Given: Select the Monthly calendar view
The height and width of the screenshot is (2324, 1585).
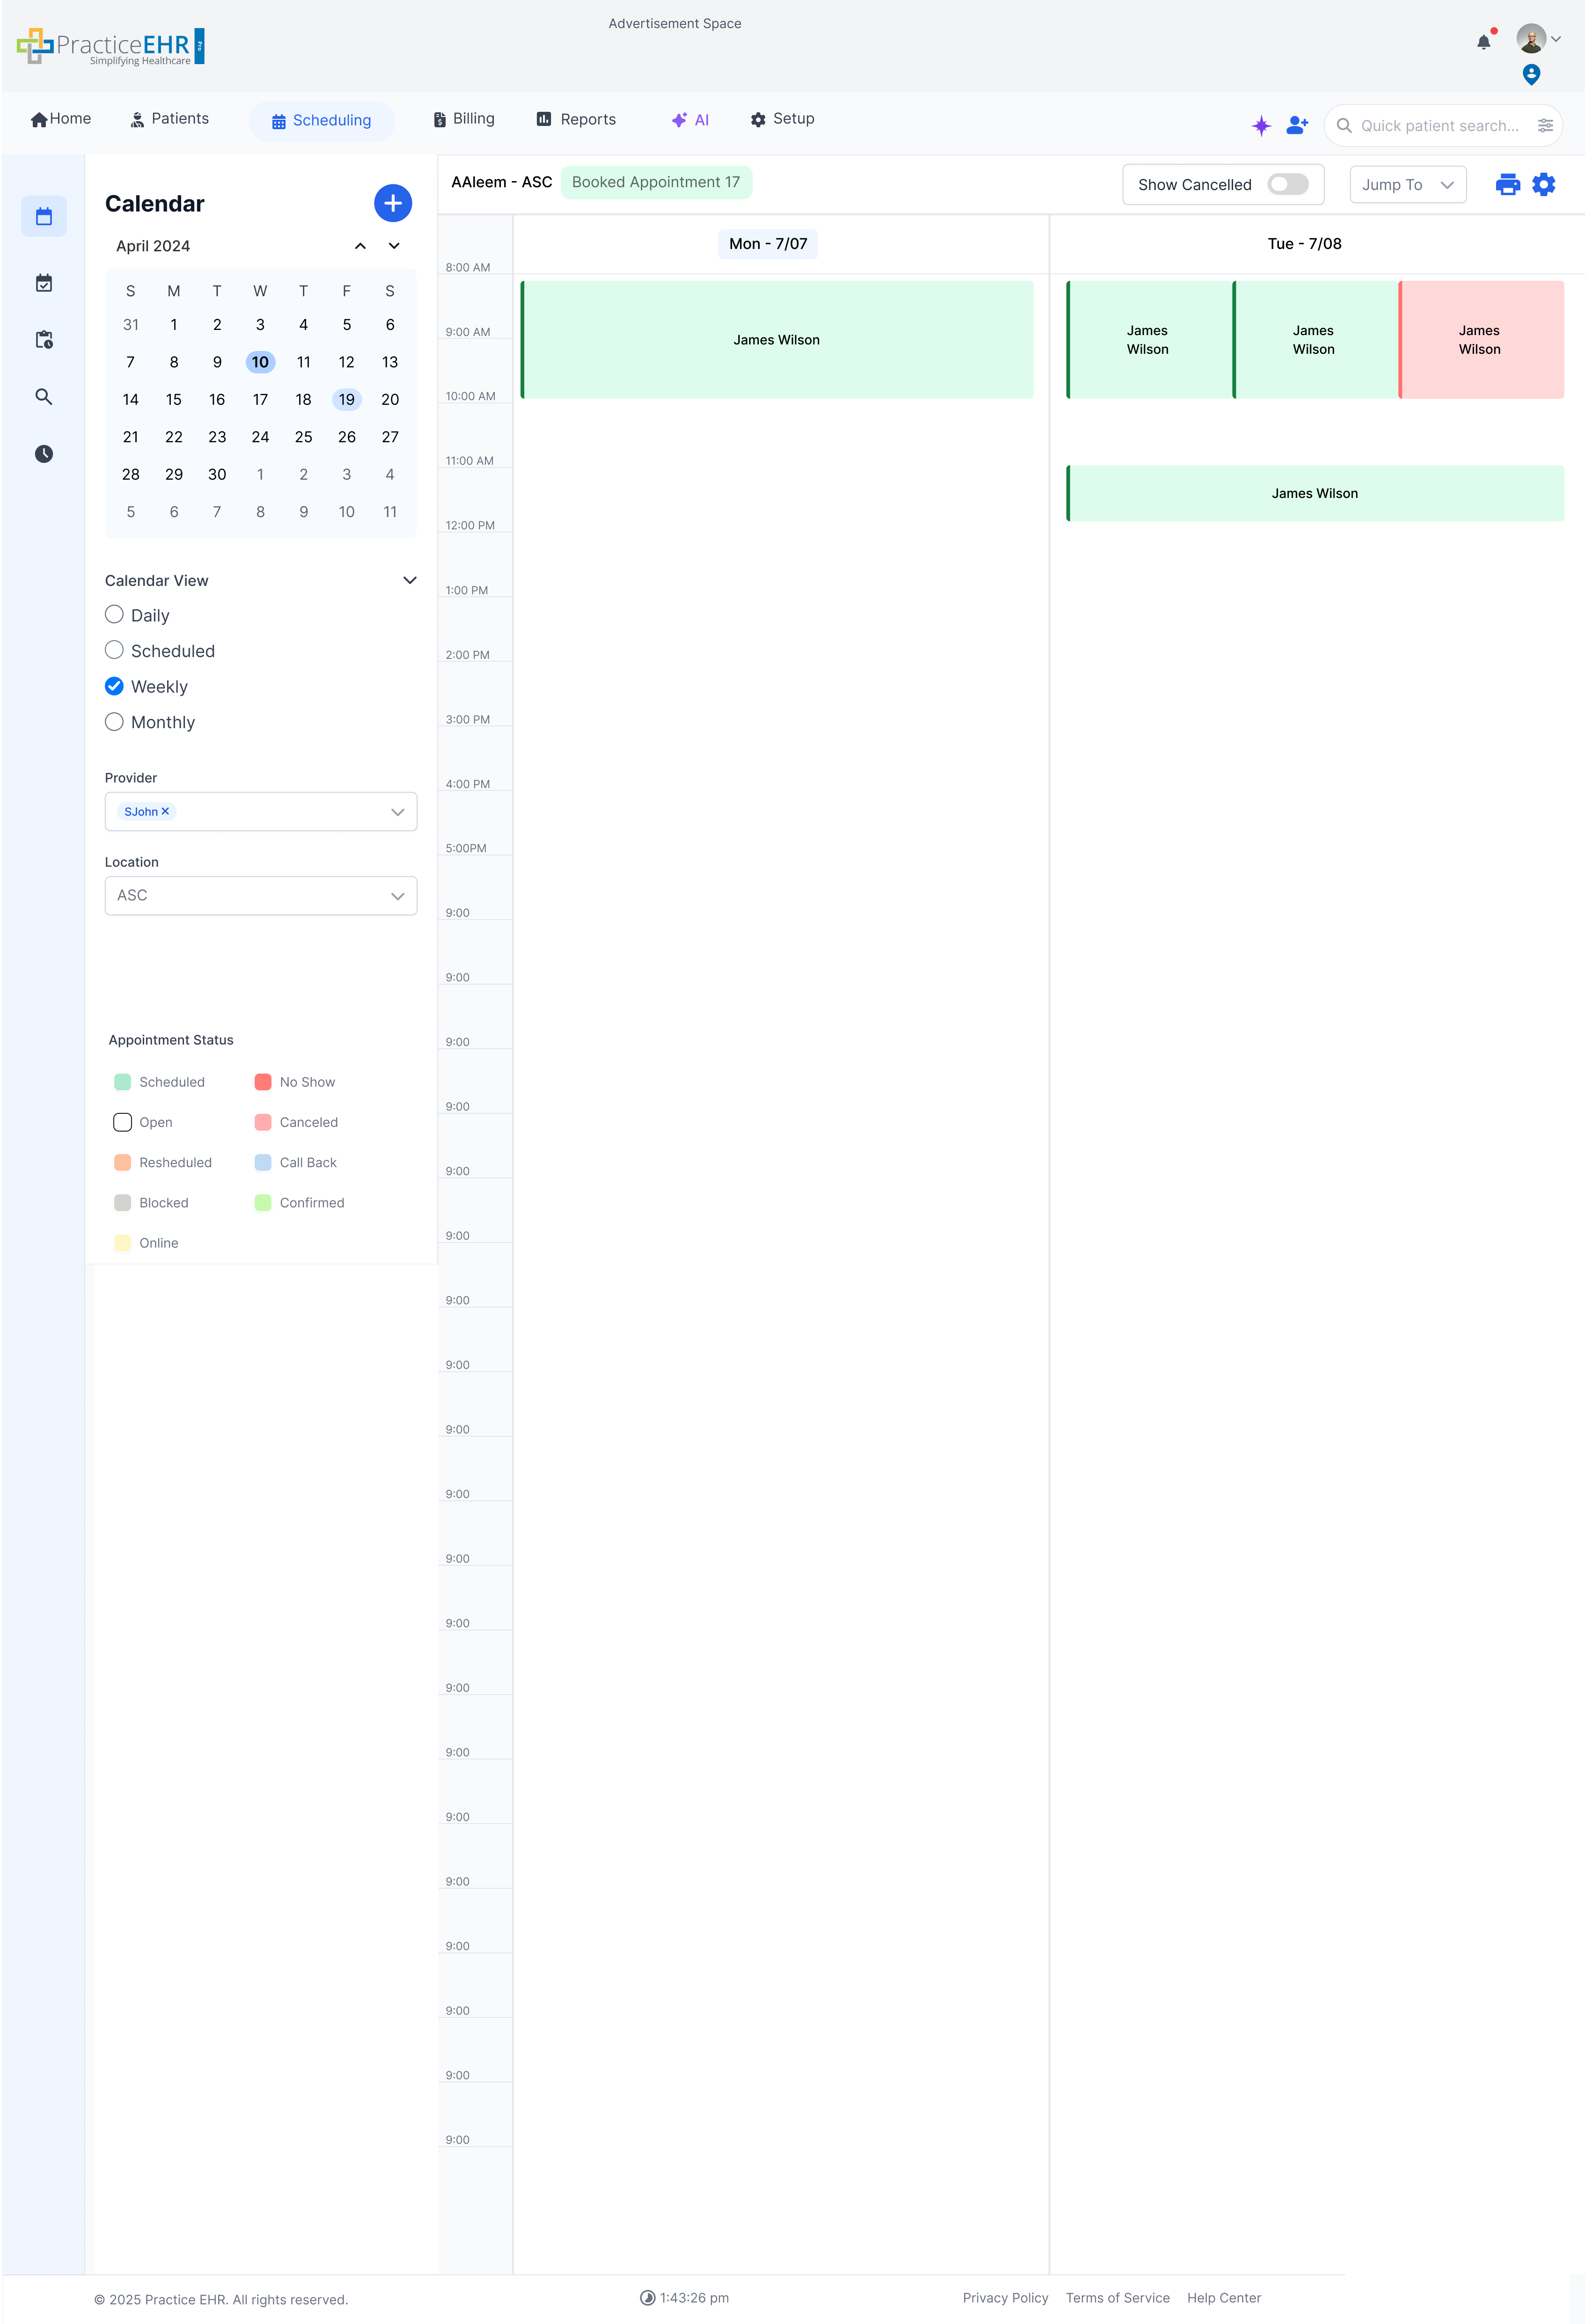Looking at the screenshot, I should (x=115, y=722).
